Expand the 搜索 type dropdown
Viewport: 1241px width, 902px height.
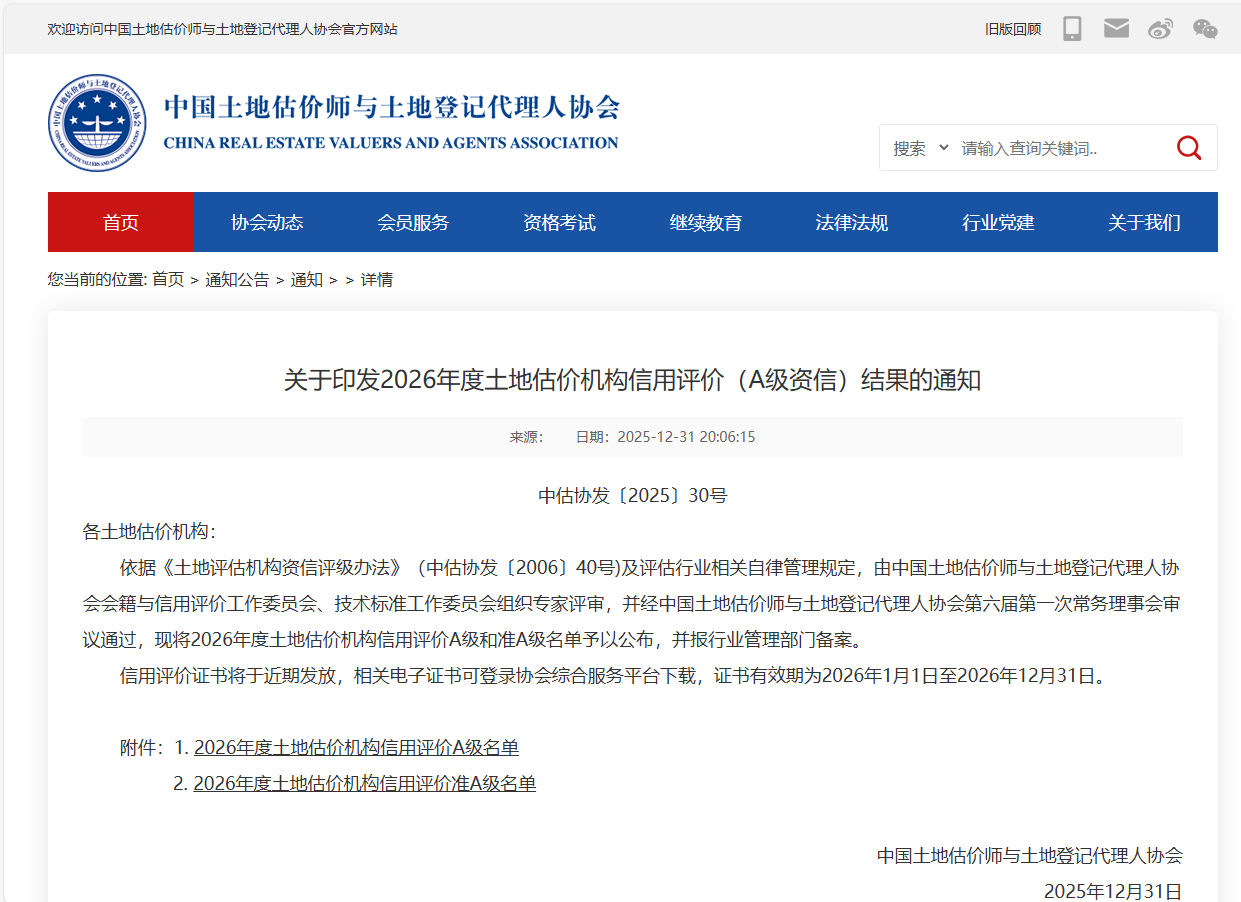tap(920, 148)
